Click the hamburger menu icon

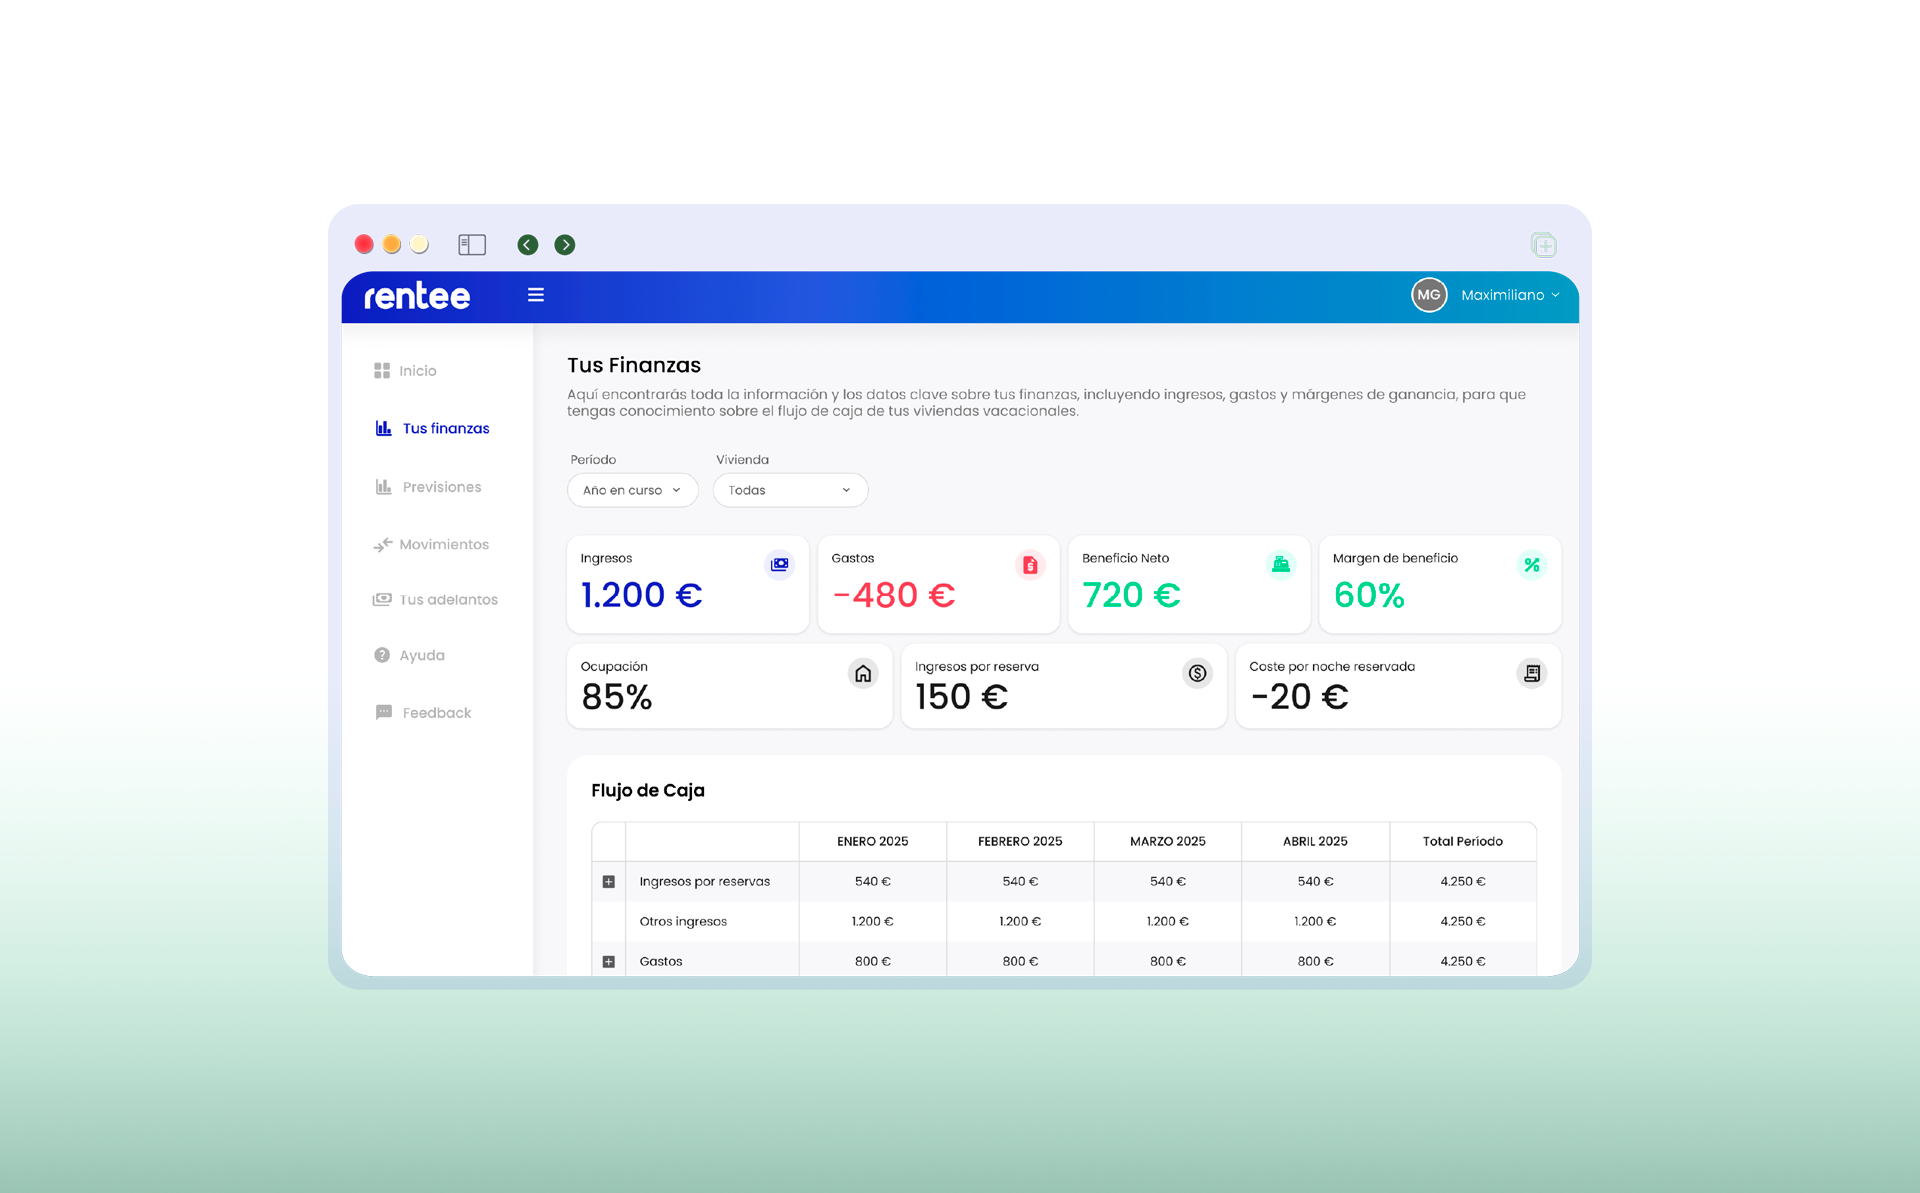tap(536, 295)
